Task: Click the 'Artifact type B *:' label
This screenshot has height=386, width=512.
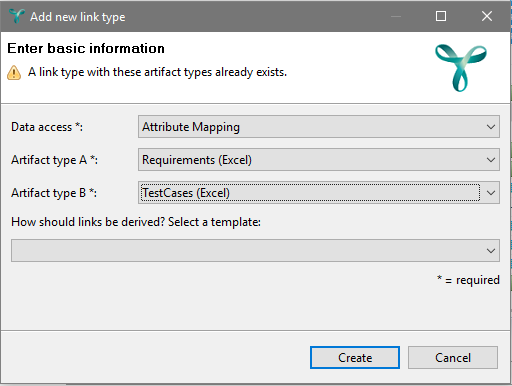Action: (54, 193)
